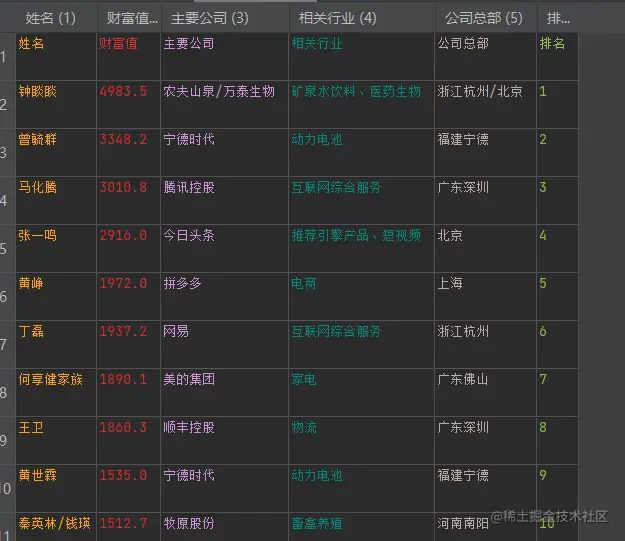Select the cell 2916.0
The width and height of the screenshot is (625, 541).
click(128, 248)
